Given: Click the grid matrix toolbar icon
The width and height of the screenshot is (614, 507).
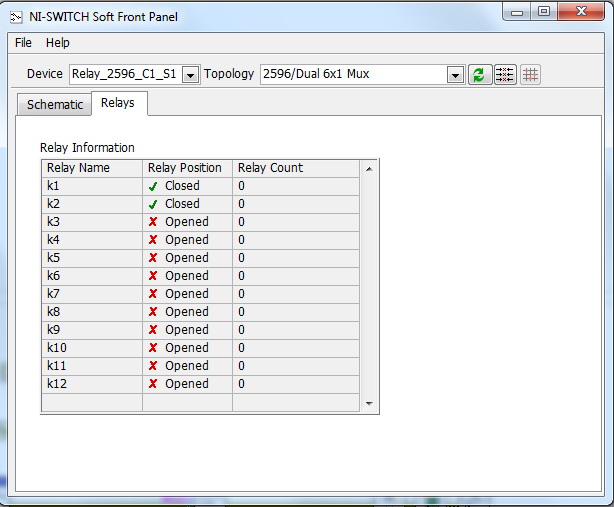Looking at the screenshot, I should [531, 74].
